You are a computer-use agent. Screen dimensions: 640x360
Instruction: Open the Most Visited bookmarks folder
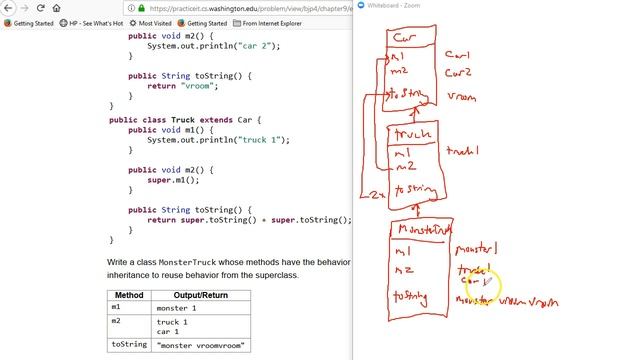151,23
